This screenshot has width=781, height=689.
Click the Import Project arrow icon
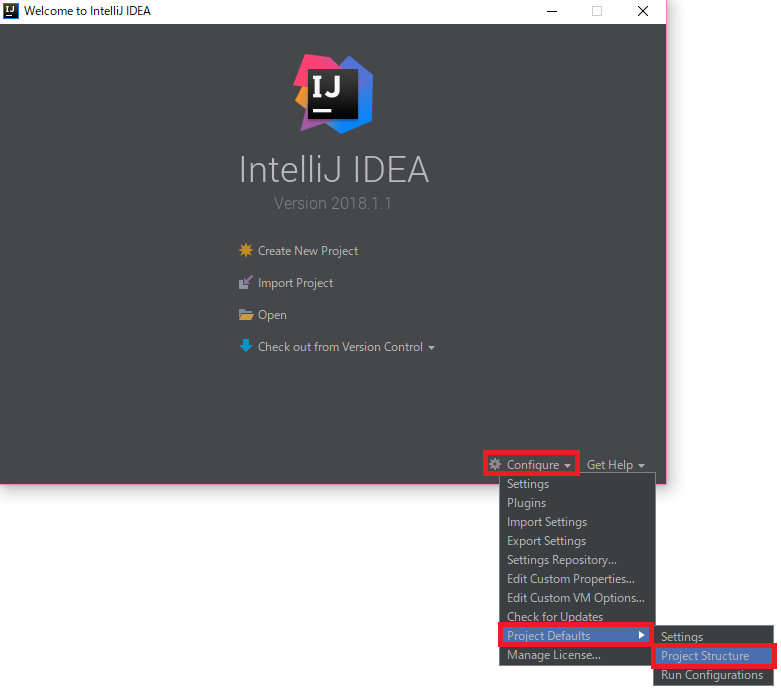coord(246,282)
